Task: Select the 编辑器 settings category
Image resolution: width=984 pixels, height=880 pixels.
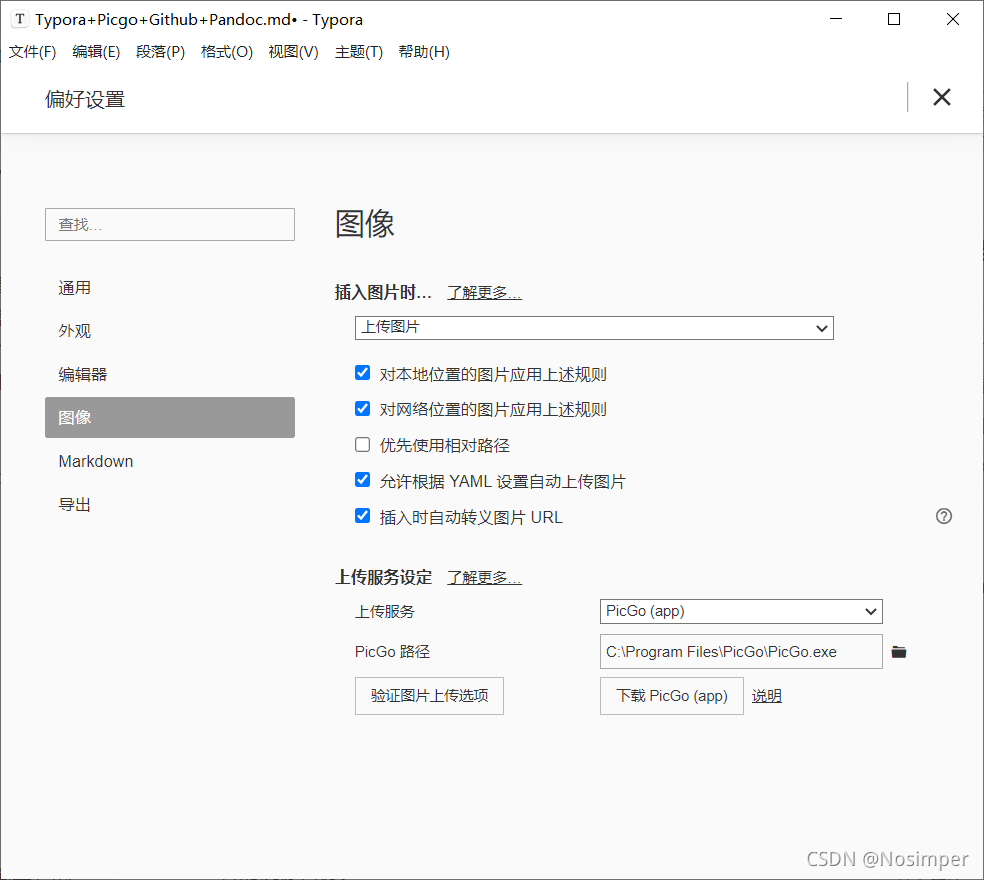Action: (169, 374)
